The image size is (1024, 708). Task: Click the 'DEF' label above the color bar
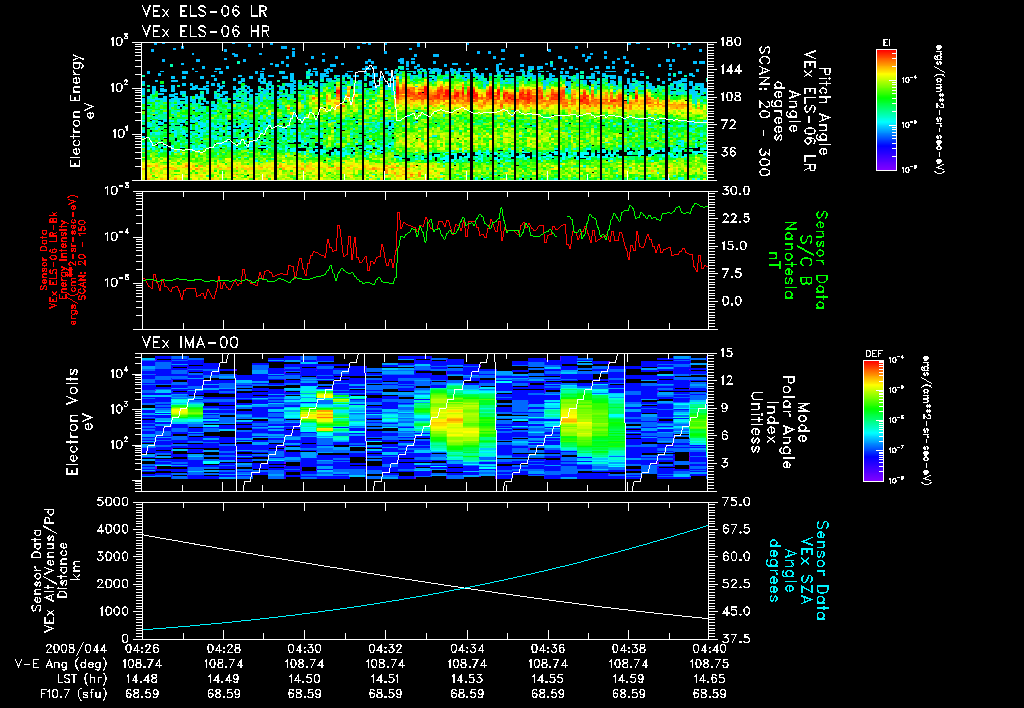coord(873,353)
